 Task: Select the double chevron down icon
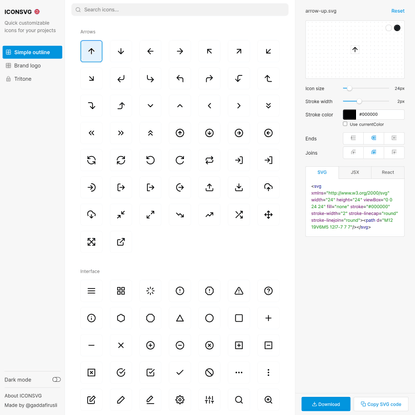pos(268,106)
